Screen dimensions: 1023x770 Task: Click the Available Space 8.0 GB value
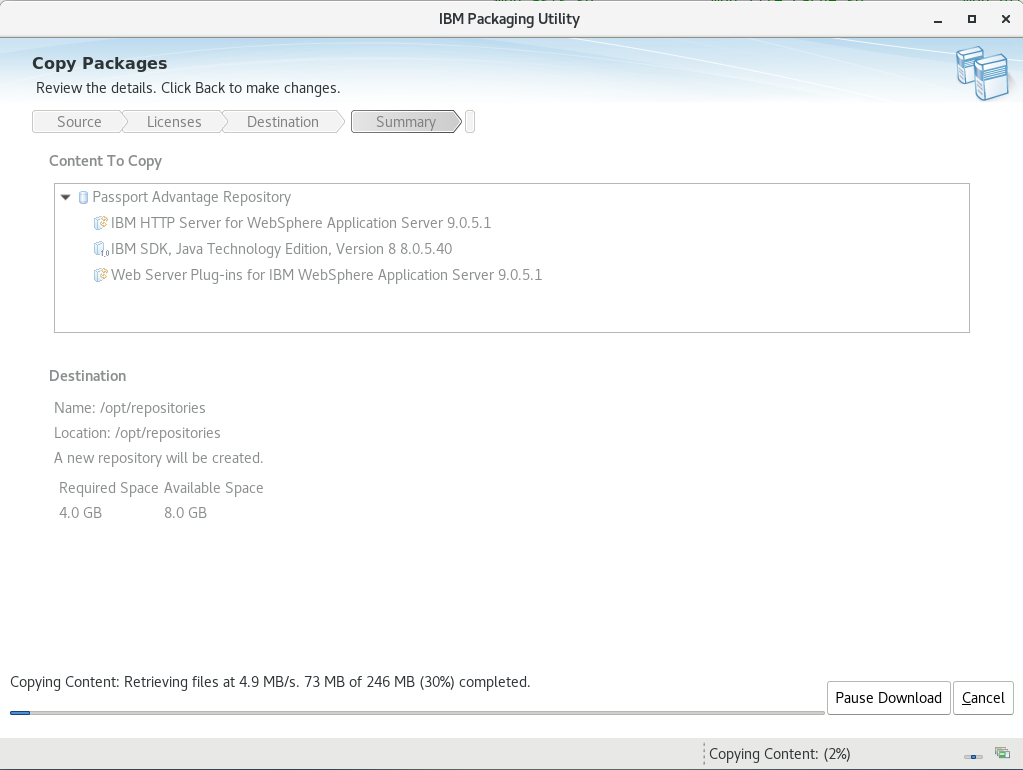(185, 513)
